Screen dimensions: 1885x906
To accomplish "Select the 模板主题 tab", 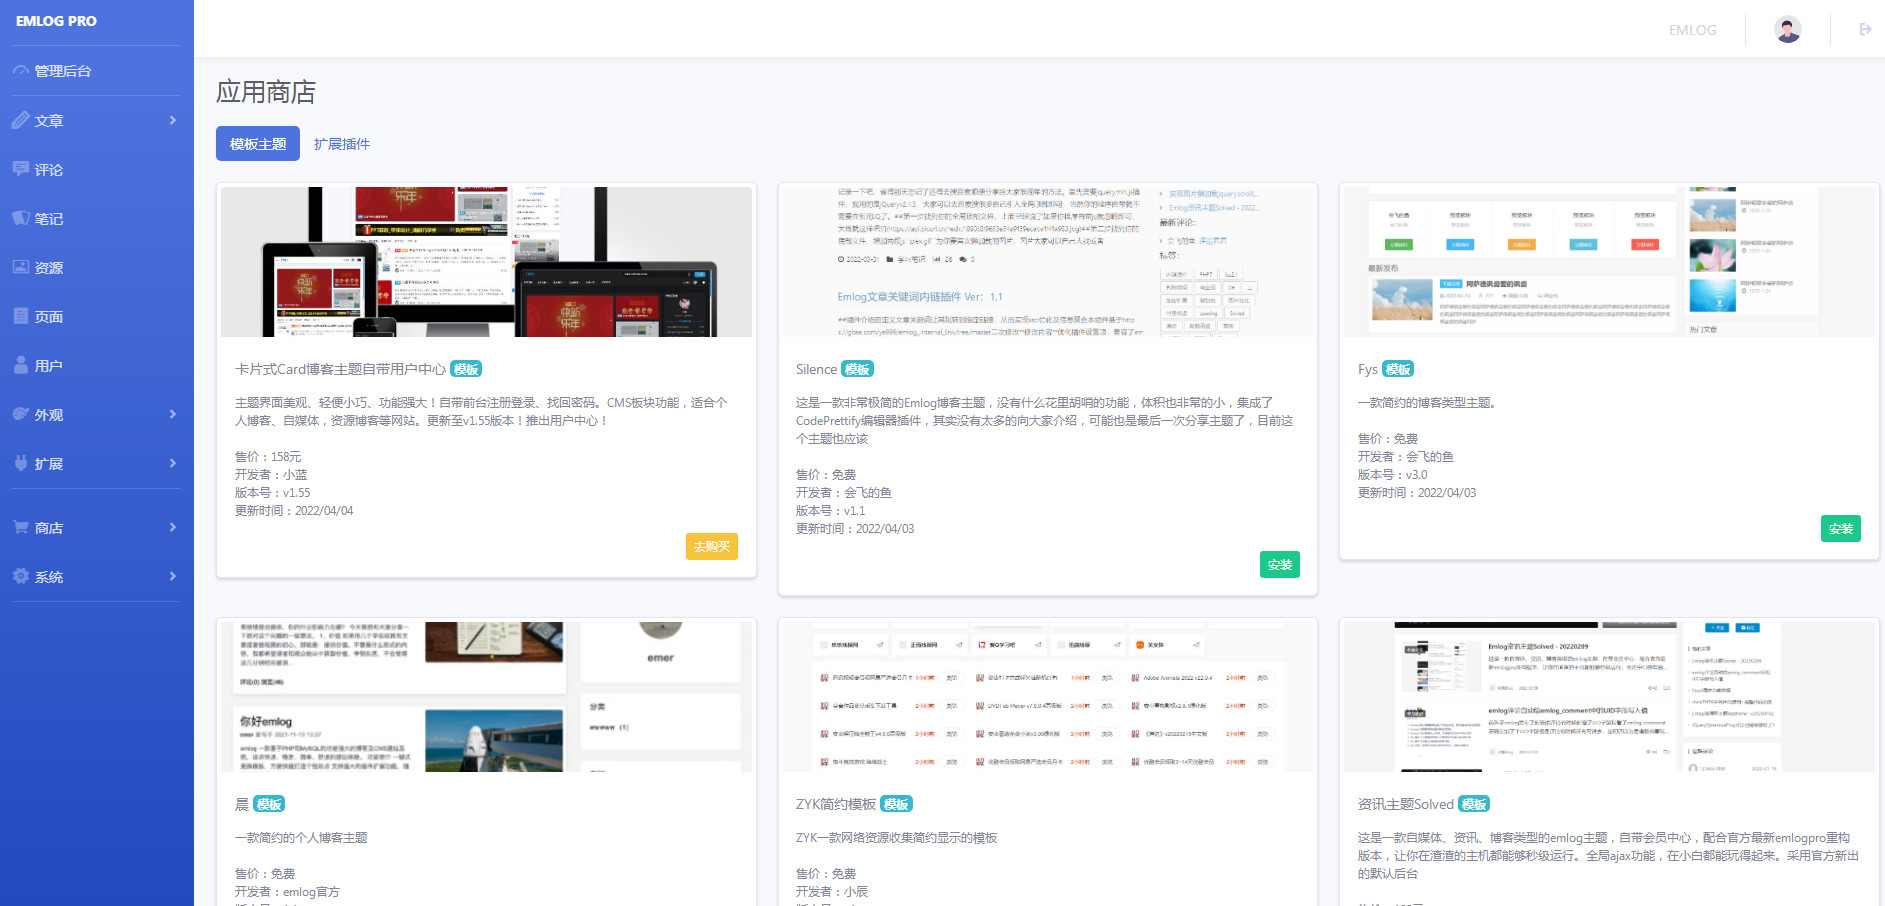I will point(258,144).
